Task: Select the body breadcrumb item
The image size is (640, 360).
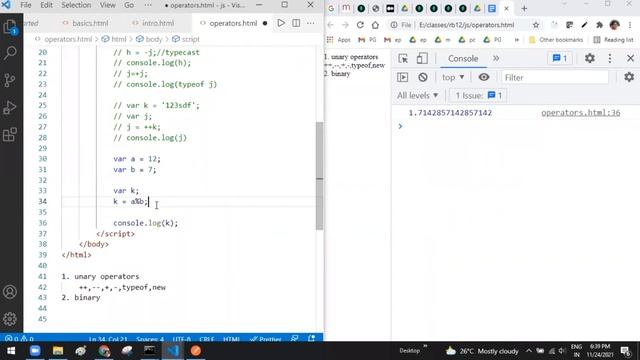Action: 149,39
